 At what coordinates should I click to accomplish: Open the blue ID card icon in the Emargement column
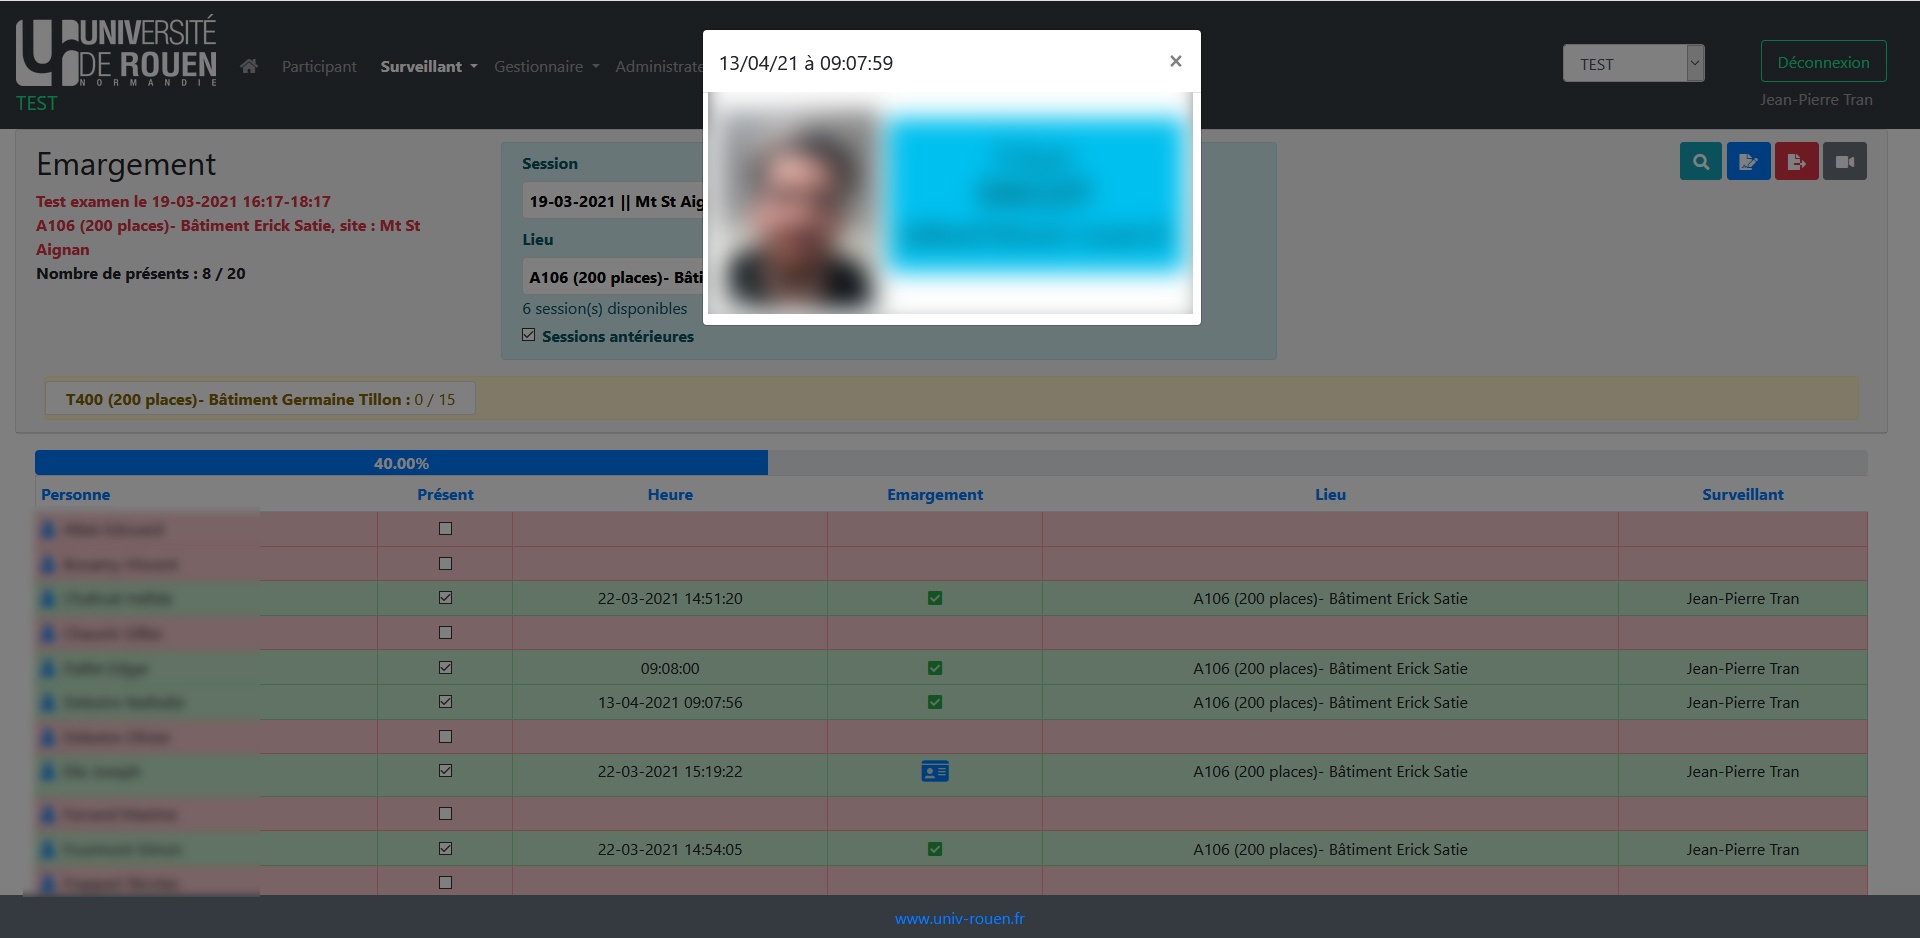(935, 772)
